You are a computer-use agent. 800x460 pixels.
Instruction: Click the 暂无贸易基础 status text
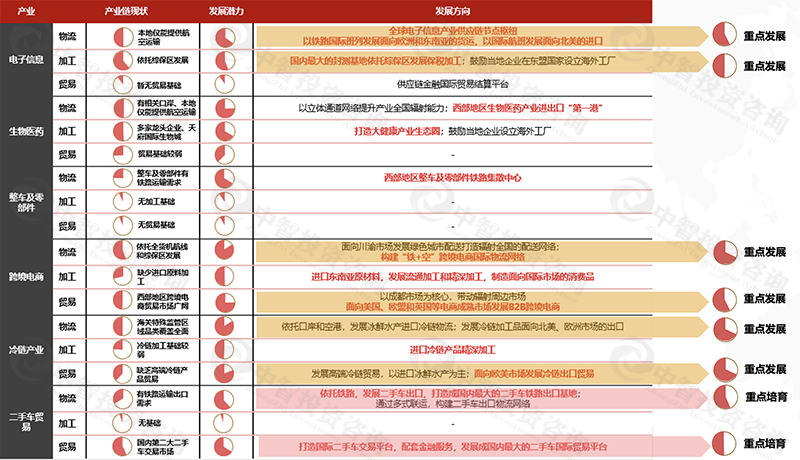click(x=159, y=85)
